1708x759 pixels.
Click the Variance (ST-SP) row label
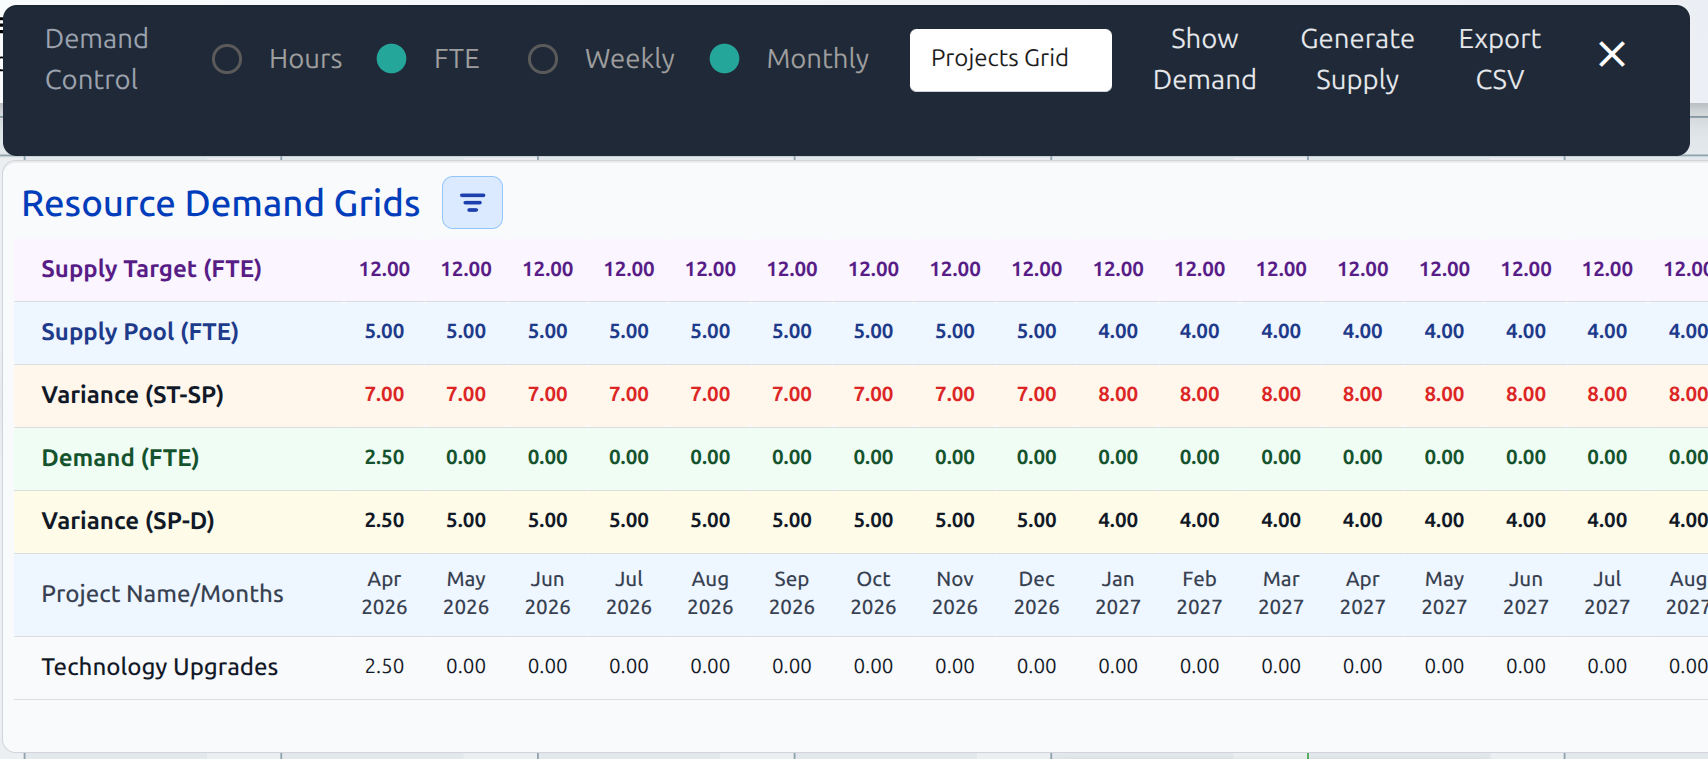pos(132,395)
